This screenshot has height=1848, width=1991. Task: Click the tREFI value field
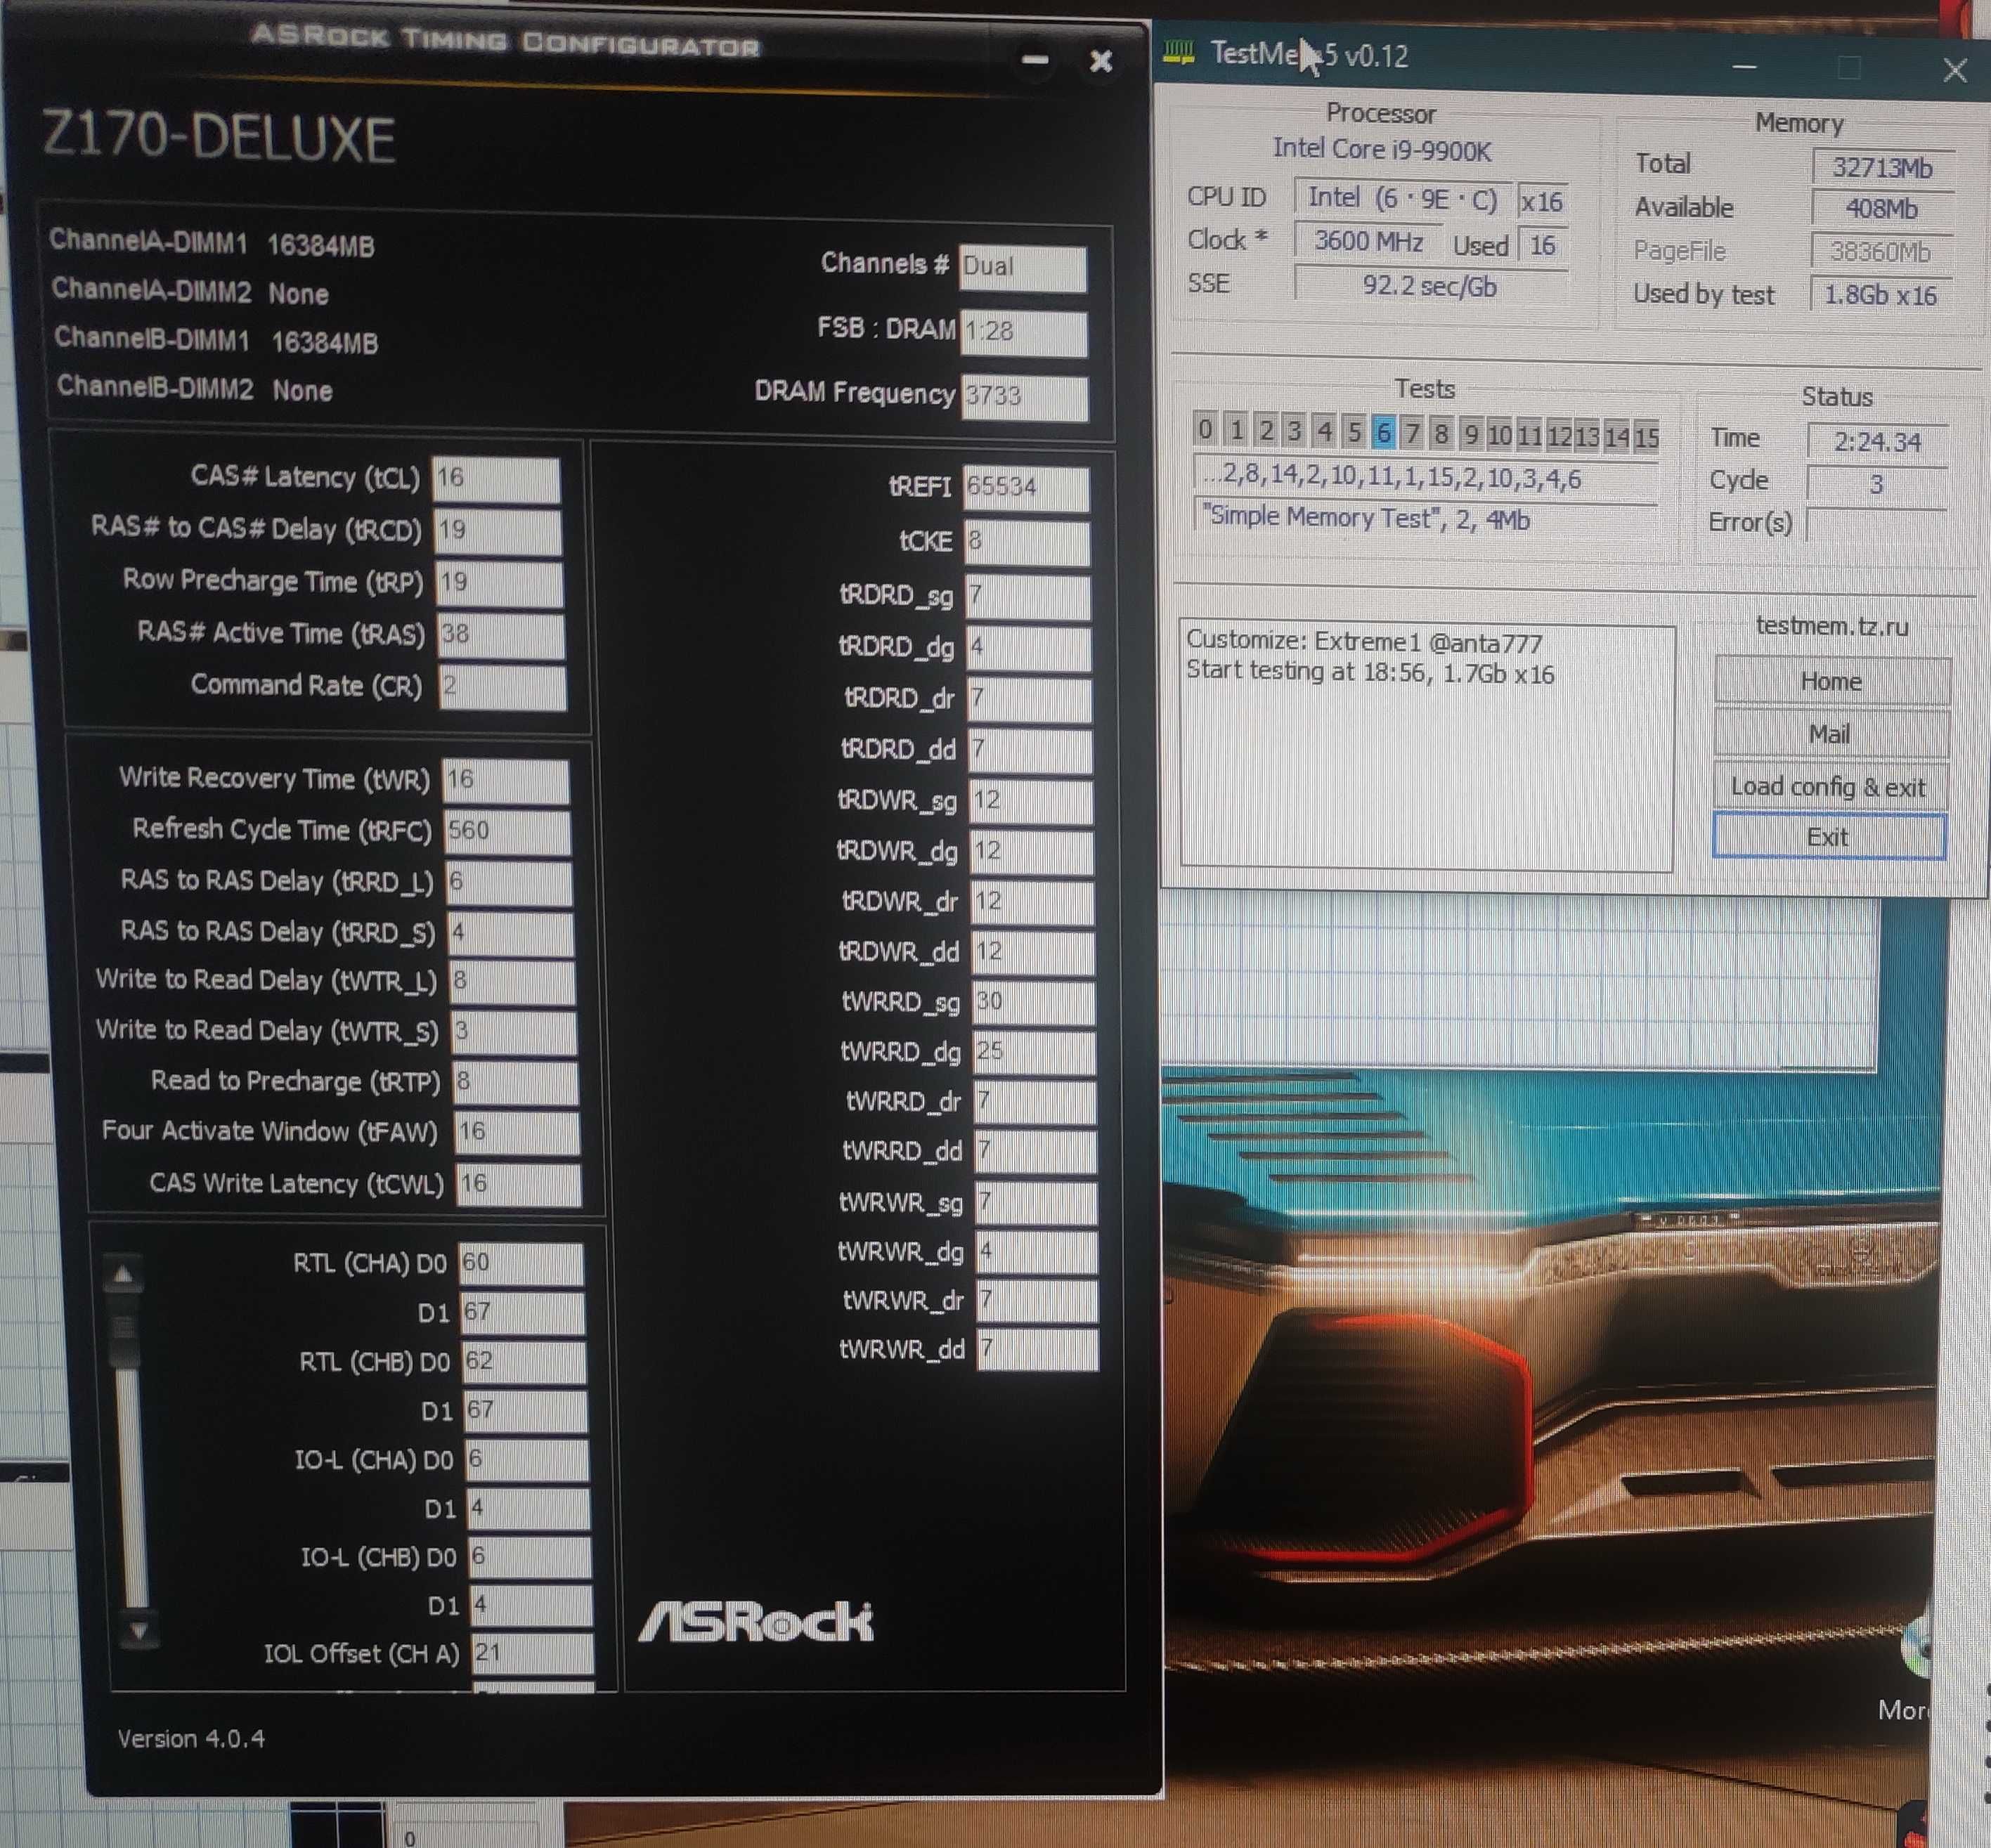[x=1026, y=489]
